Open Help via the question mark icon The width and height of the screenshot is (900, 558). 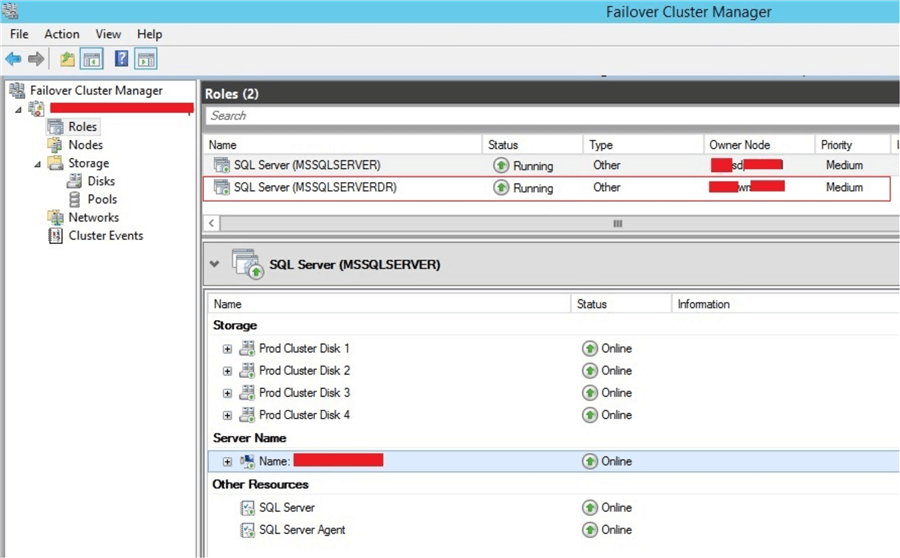click(x=122, y=59)
